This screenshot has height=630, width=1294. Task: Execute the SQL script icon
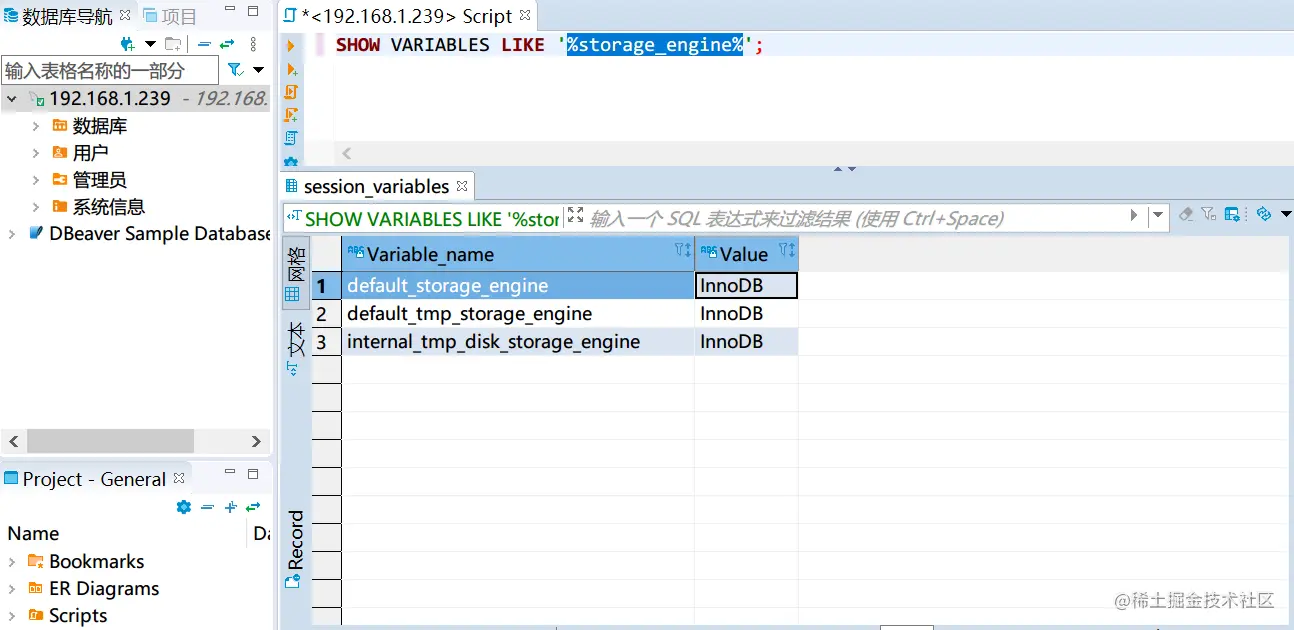(x=291, y=90)
